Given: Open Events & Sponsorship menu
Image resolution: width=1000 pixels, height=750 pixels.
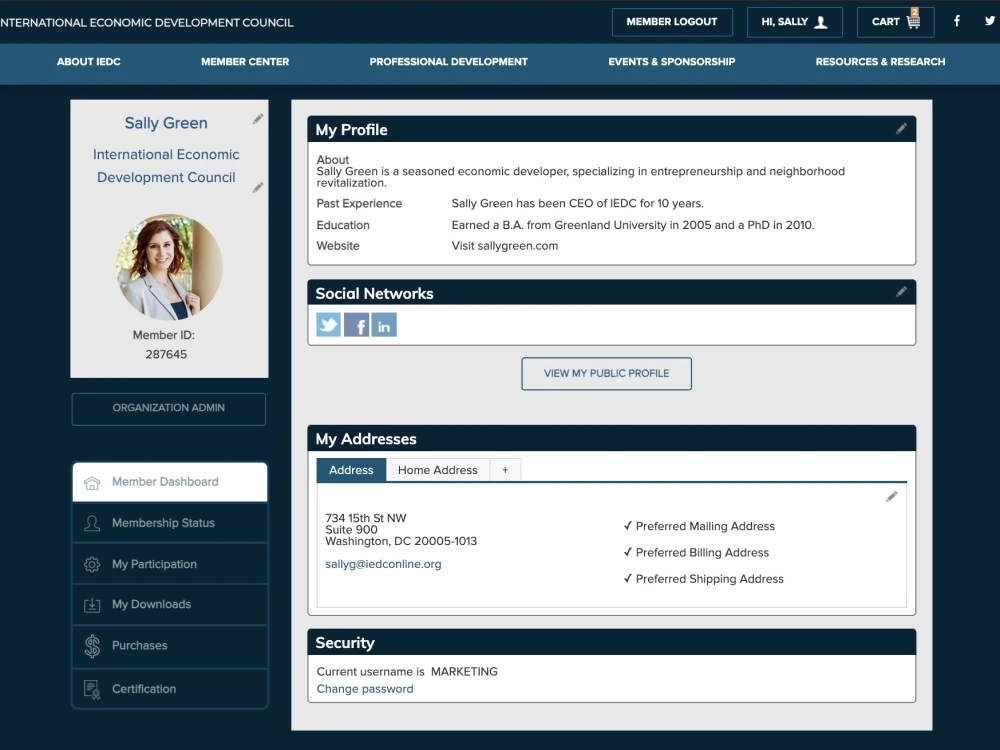Looking at the screenshot, I should point(672,62).
